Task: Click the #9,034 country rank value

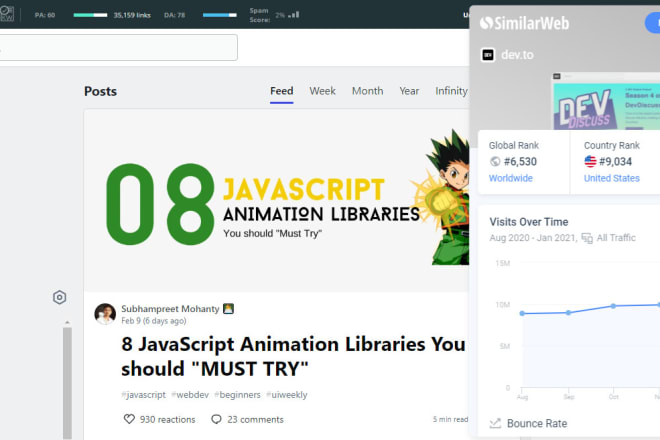Action: pos(615,162)
